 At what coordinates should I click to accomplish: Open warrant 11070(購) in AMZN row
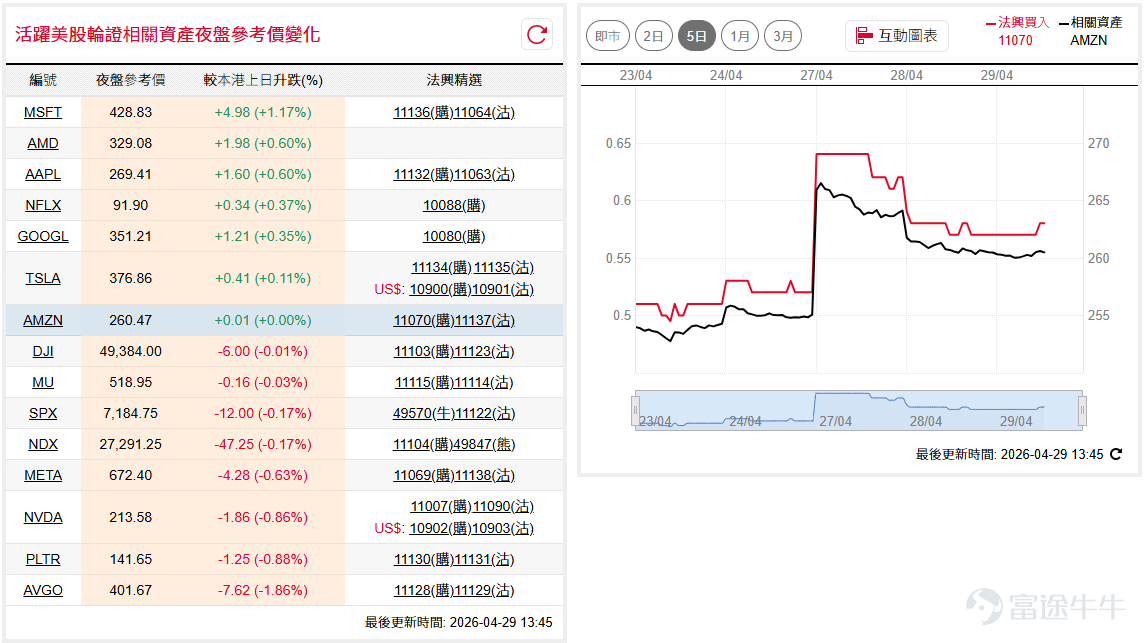[x=423, y=320]
